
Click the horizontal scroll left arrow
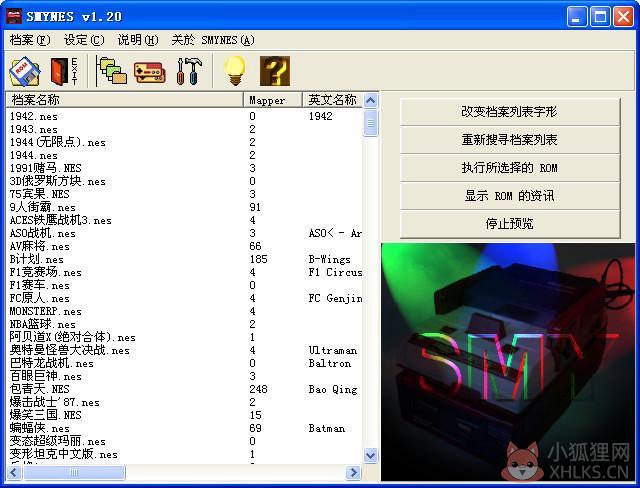click(x=13, y=472)
